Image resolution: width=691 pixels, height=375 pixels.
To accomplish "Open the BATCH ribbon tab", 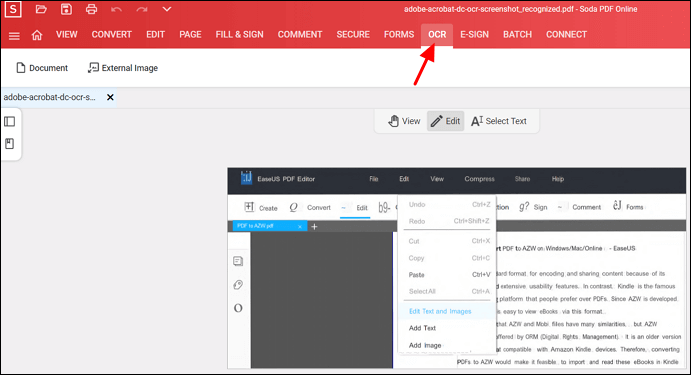I will coord(517,34).
